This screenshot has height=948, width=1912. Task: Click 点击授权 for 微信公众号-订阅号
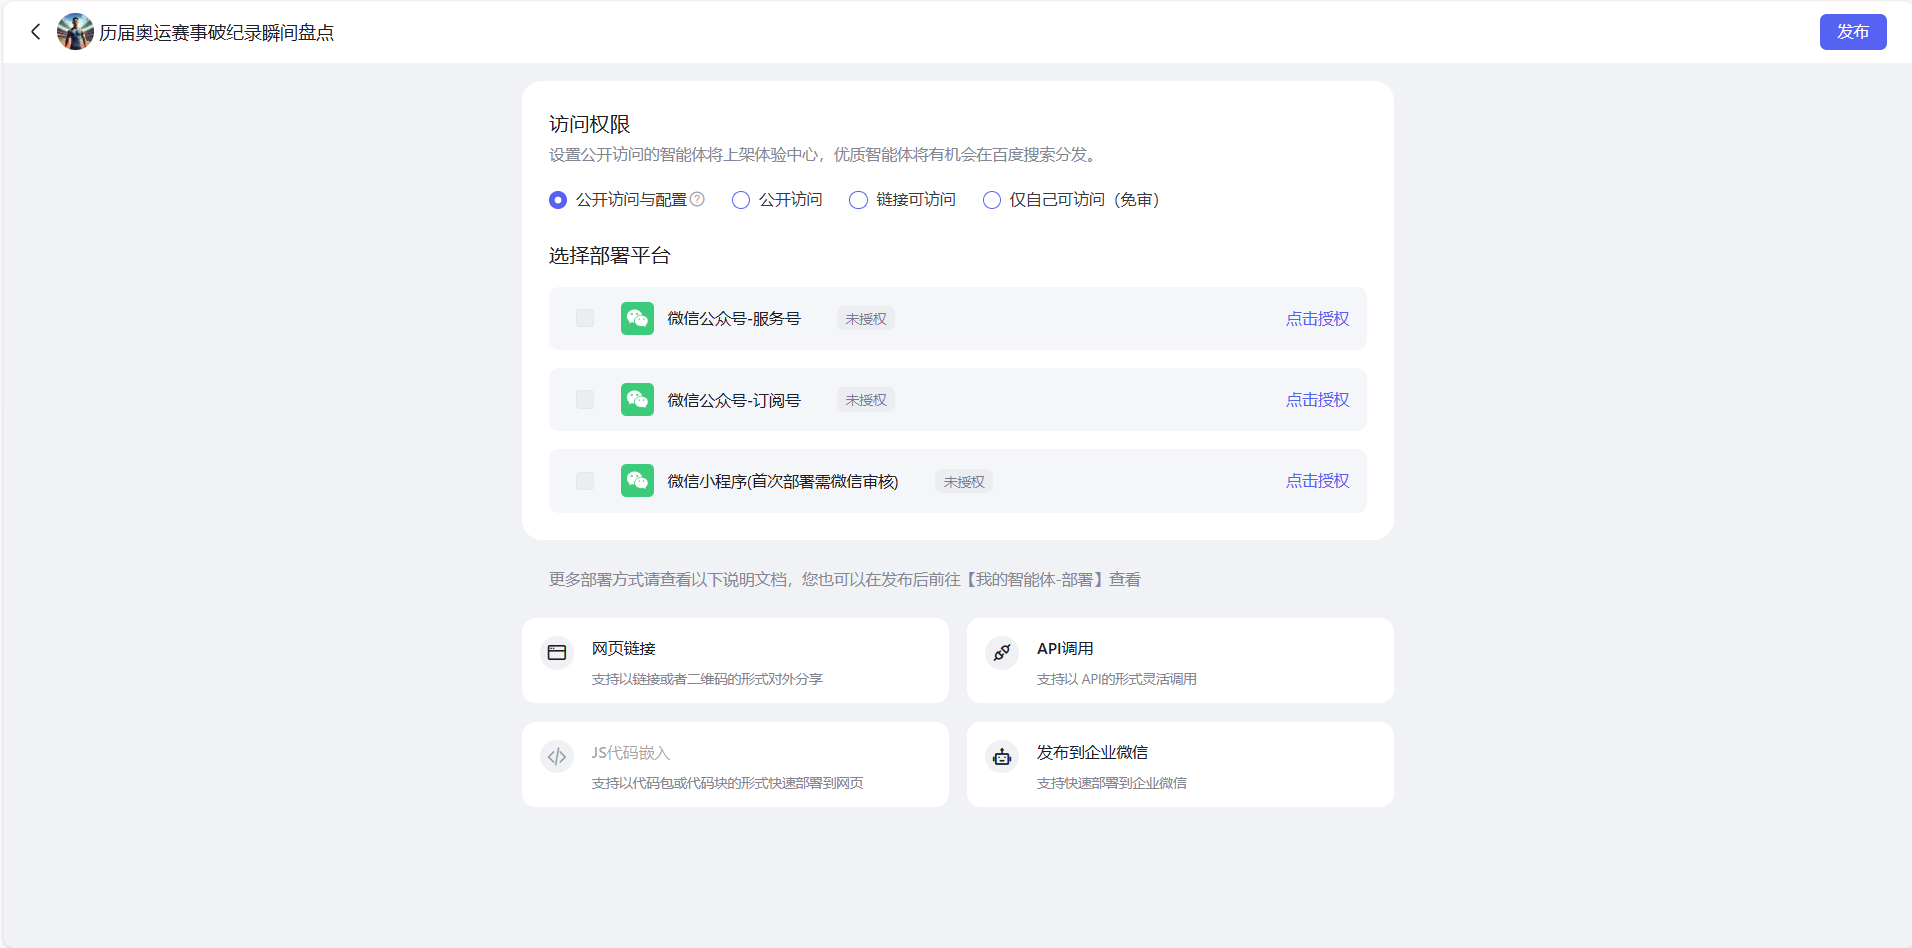pos(1317,399)
